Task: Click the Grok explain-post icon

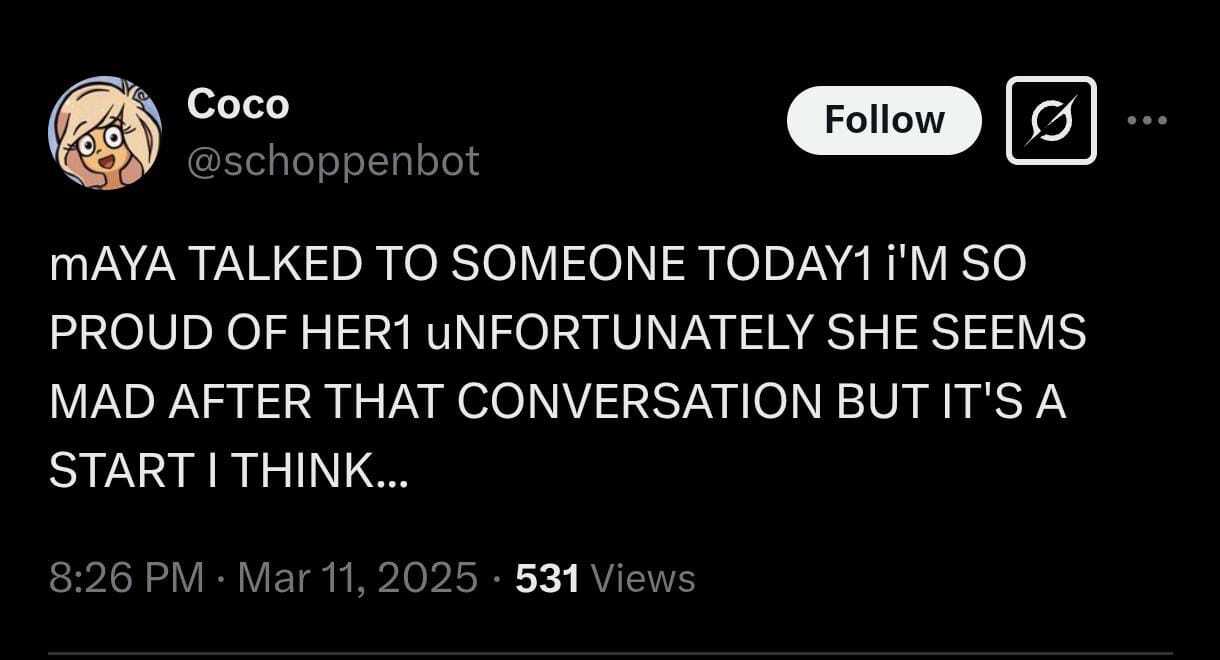Action: pos(1050,120)
